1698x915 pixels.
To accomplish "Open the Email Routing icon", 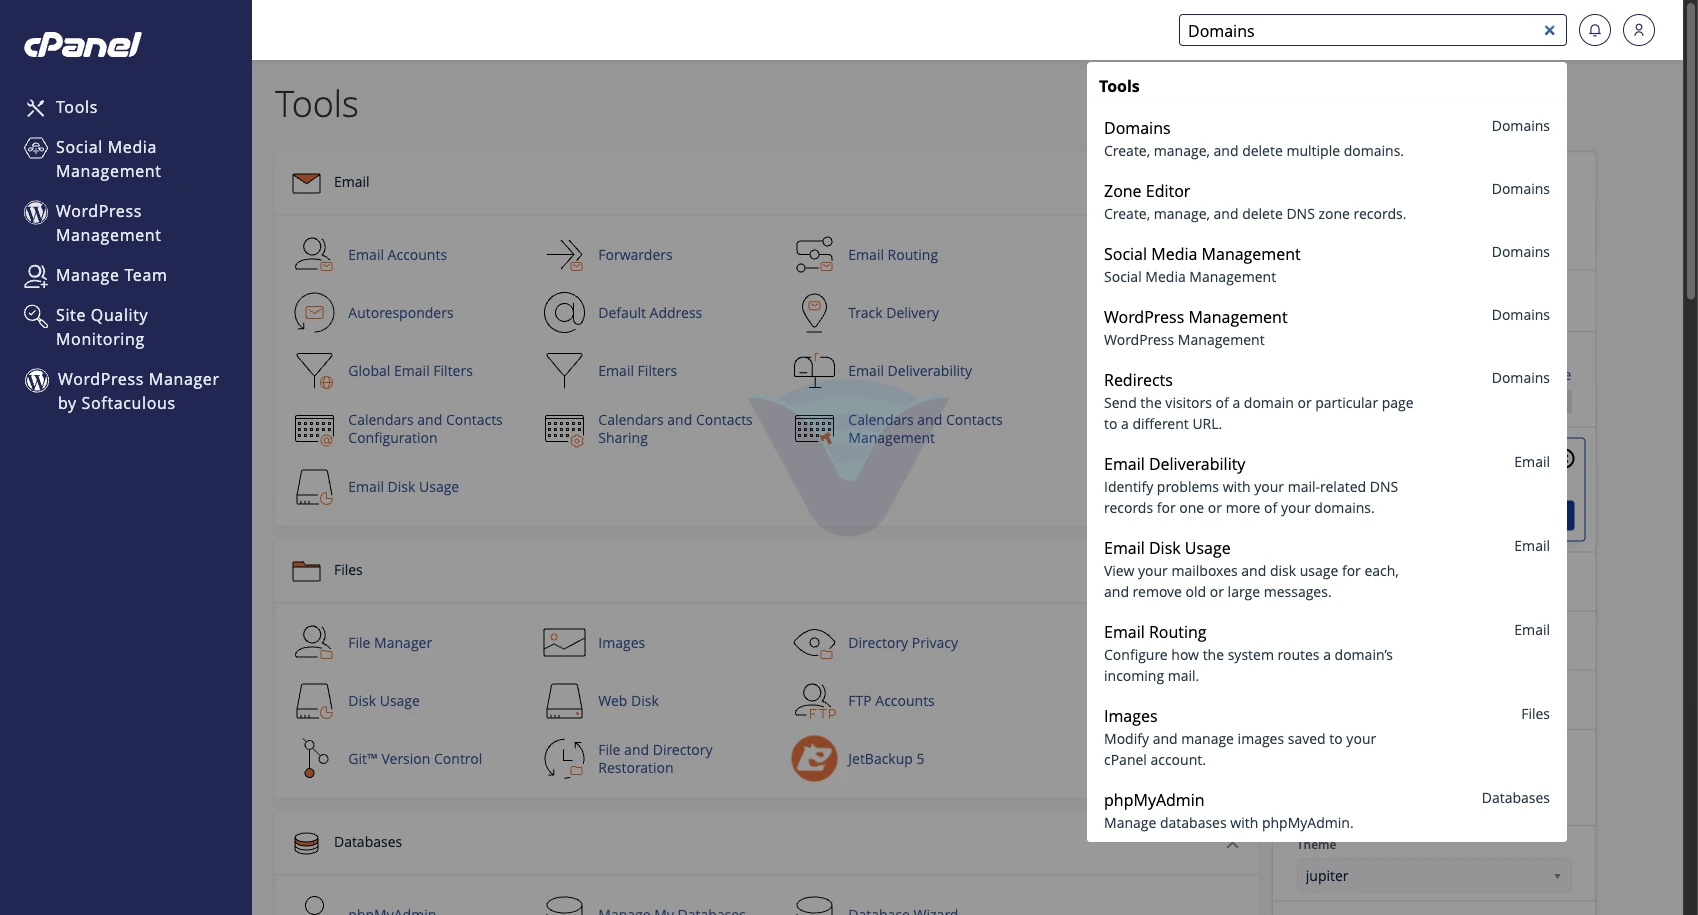I will point(814,254).
